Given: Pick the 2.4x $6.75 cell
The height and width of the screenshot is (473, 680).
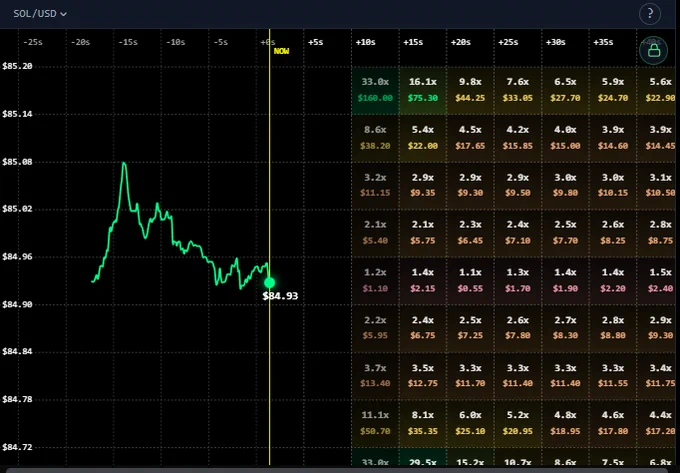Looking at the screenshot, I should pos(423,328).
